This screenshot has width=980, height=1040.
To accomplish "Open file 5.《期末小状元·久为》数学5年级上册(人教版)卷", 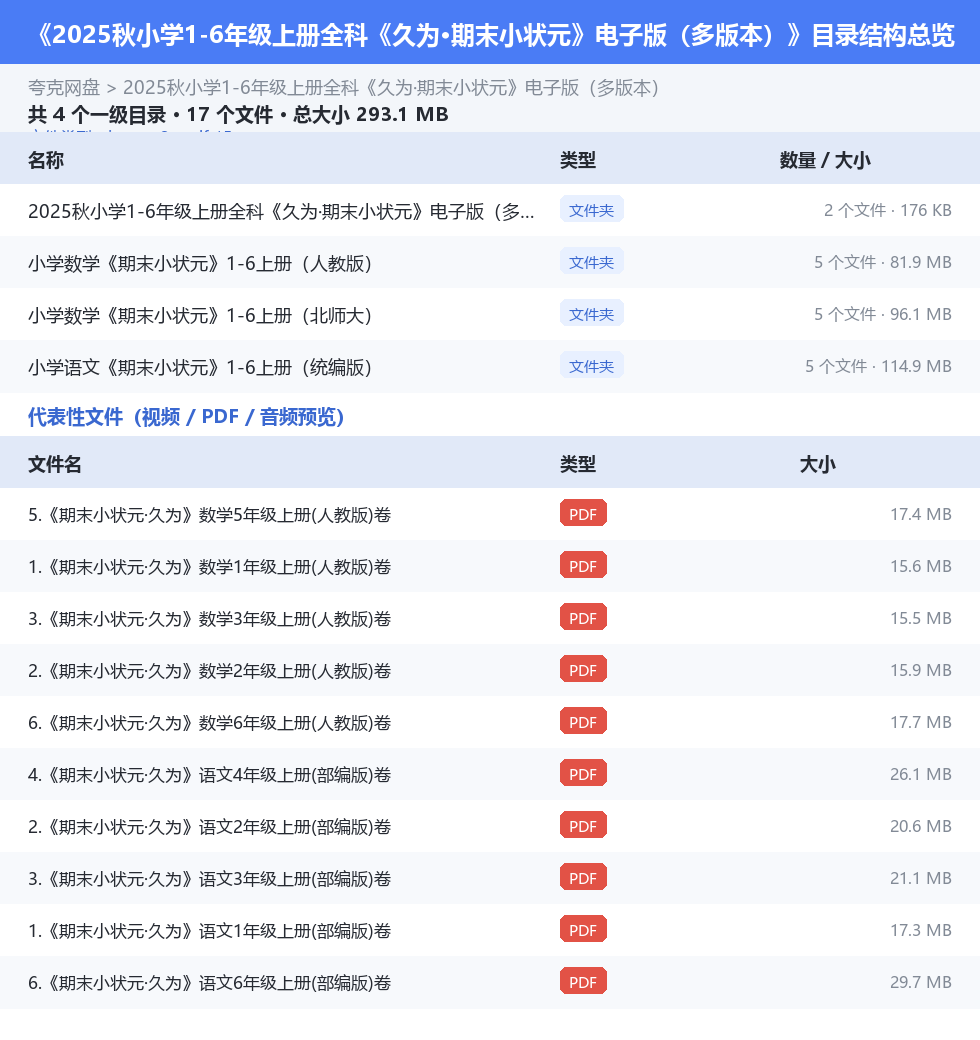I will pyautogui.click(x=210, y=515).
